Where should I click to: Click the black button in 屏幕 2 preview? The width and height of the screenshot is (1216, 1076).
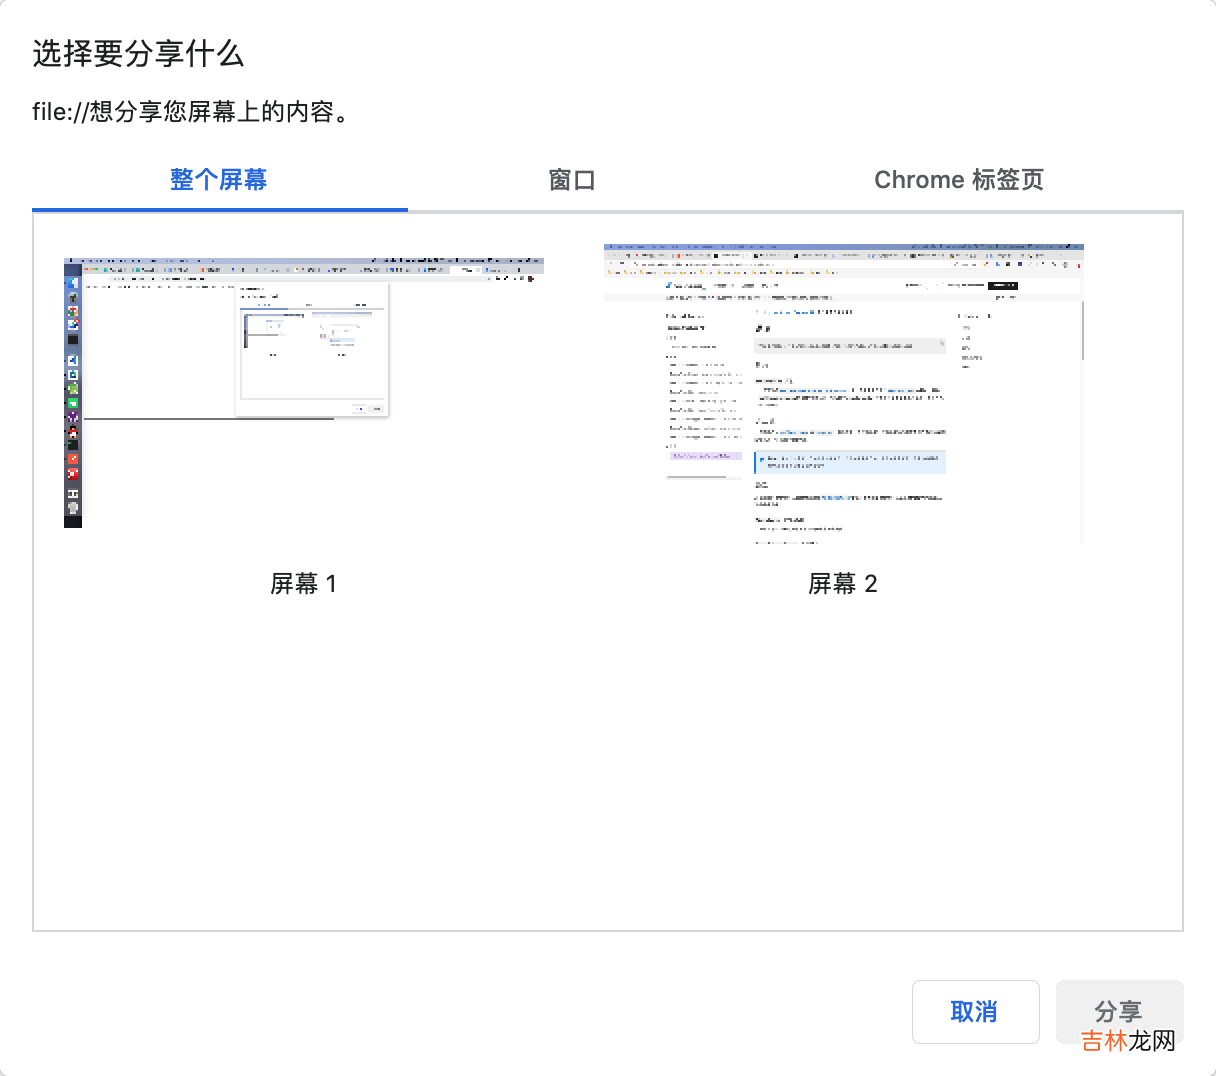(x=1002, y=286)
